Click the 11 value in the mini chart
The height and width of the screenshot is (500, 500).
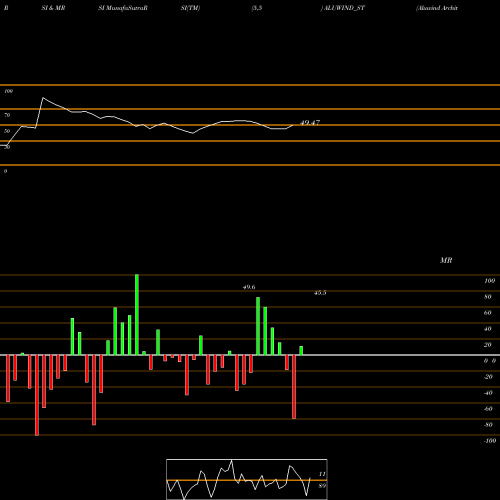point(322,474)
